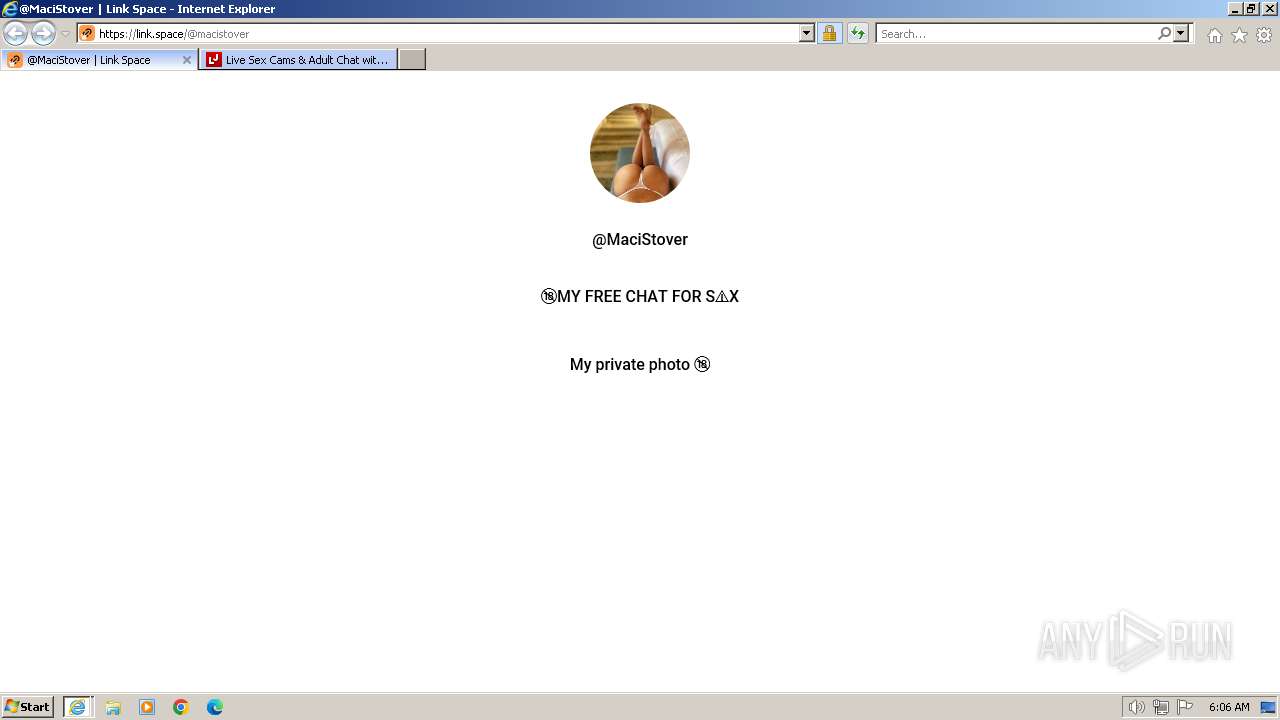The width and height of the screenshot is (1280, 720).
Task: Click the favicon beside the address URL
Action: (87, 33)
